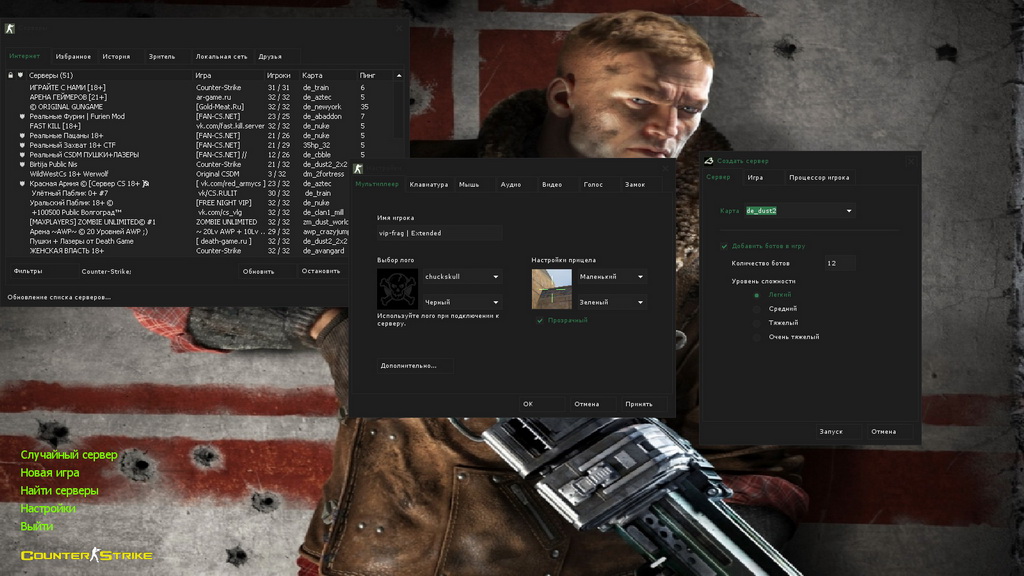Click the crosshair preview thumbnail
The height and width of the screenshot is (576, 1024).
(552, 289)
